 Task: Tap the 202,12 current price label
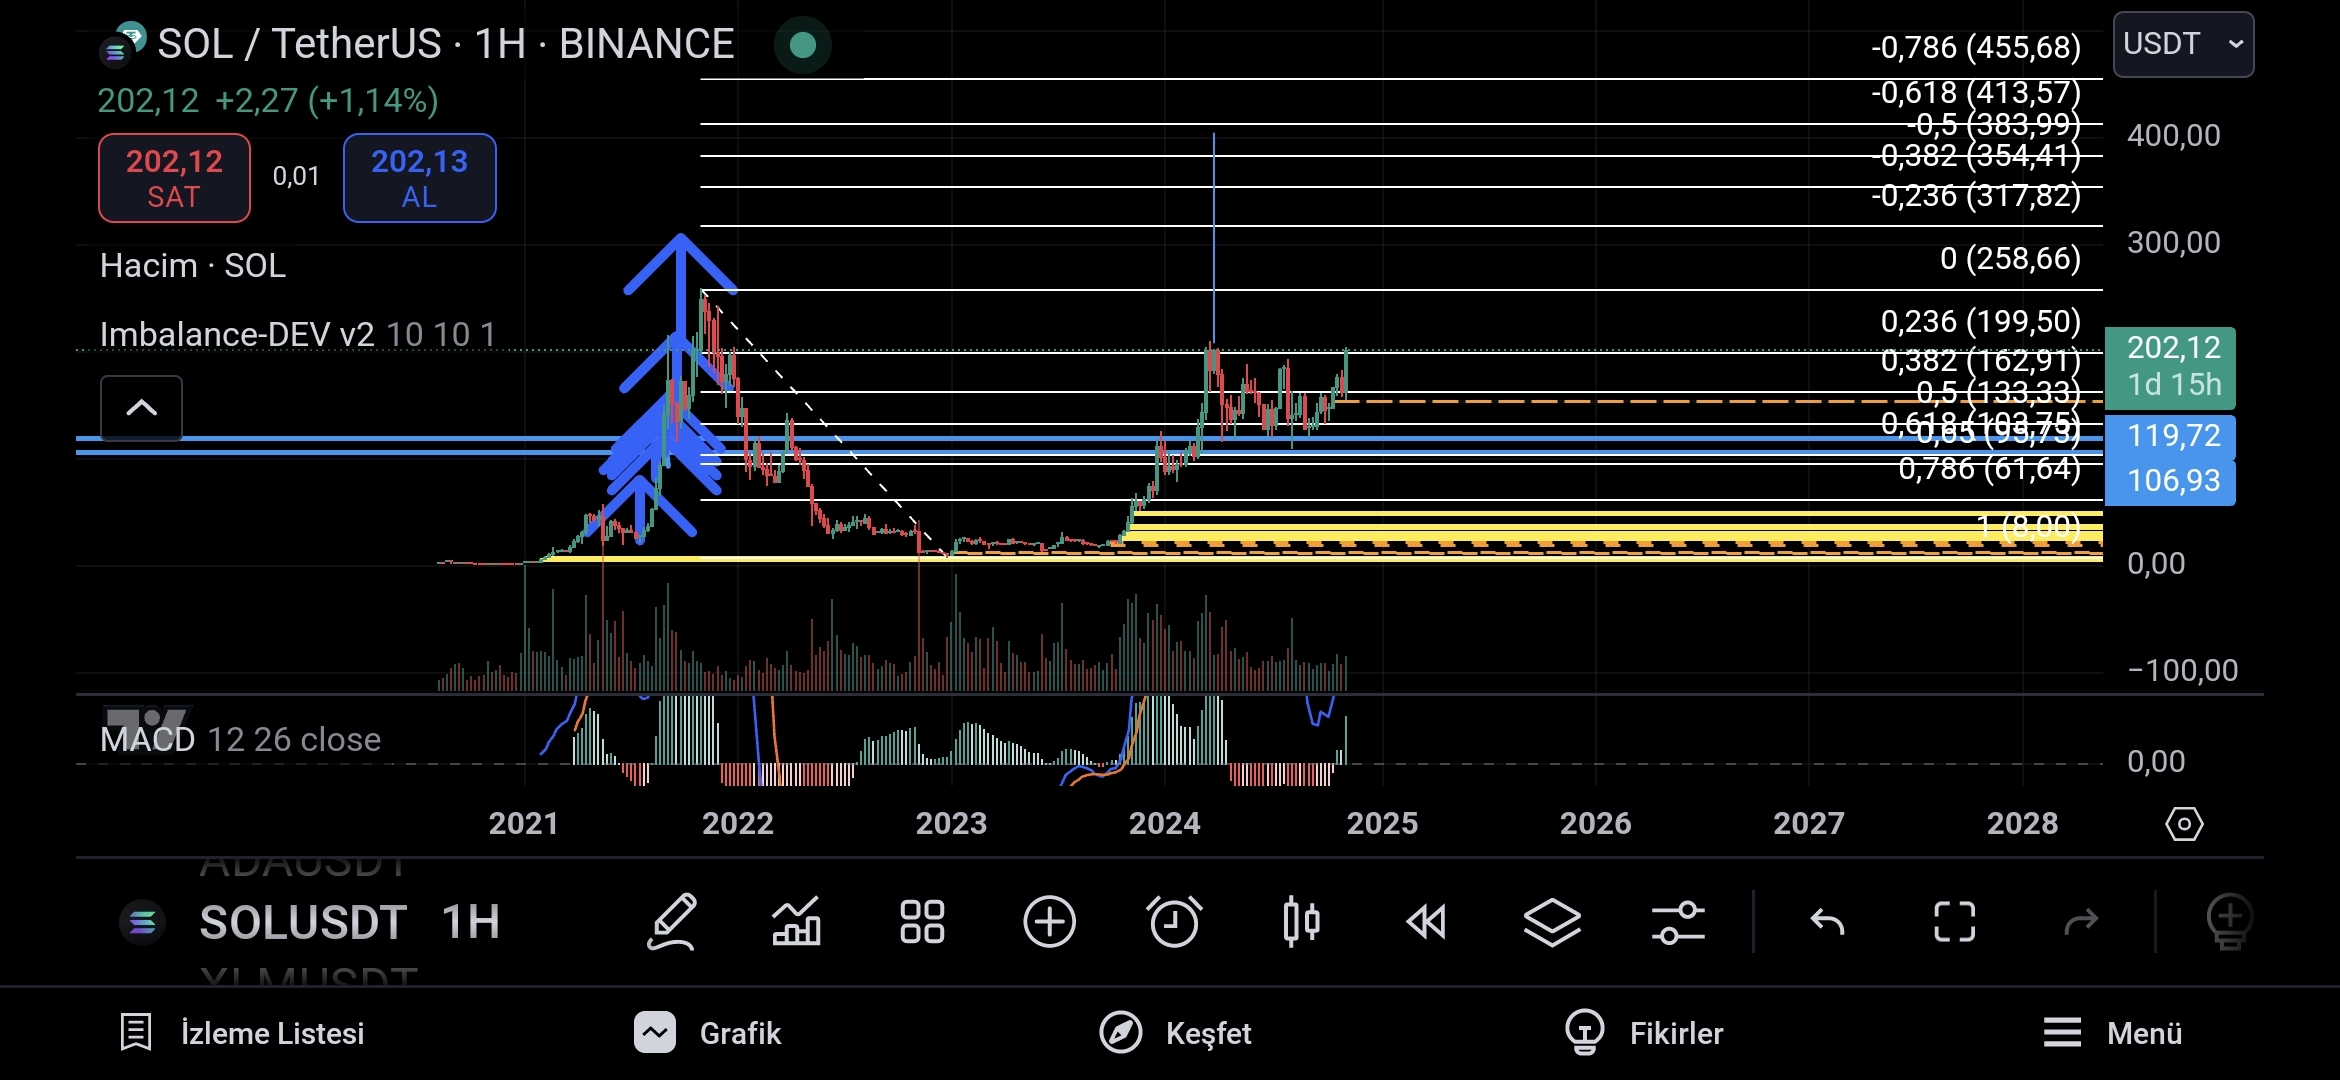[2170, 366]
